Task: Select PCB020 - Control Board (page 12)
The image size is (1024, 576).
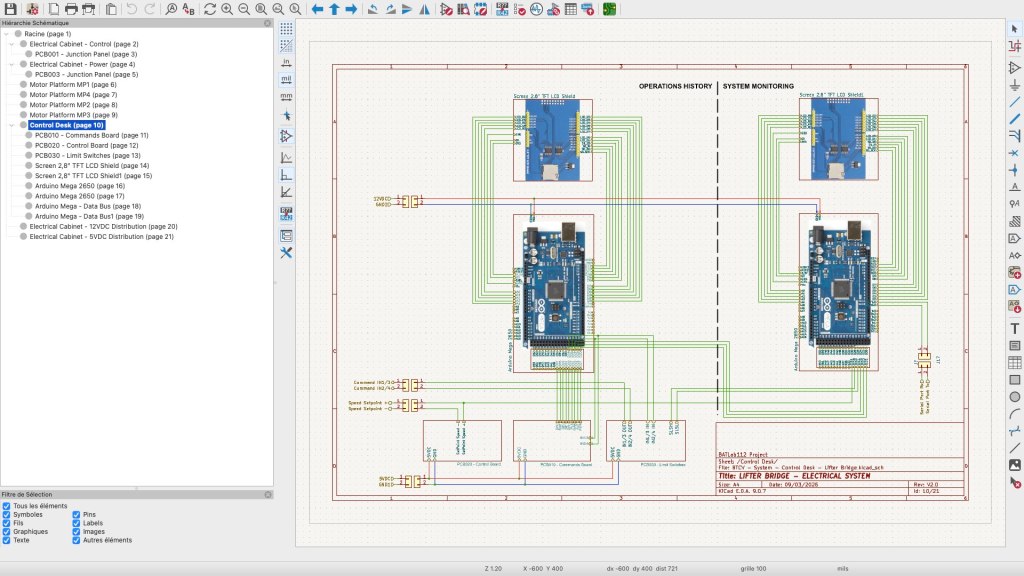Action: [x=86, y=145]
